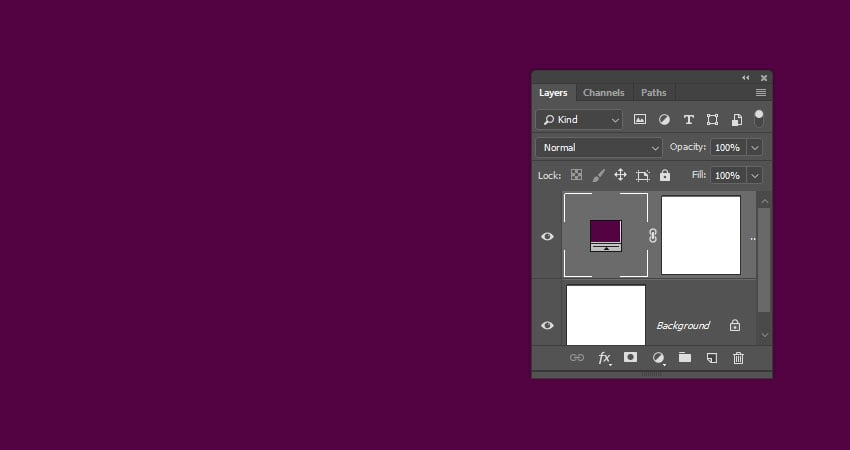Select the Background layer thumbnail
The image size is (850, 450).
(606, 315)
